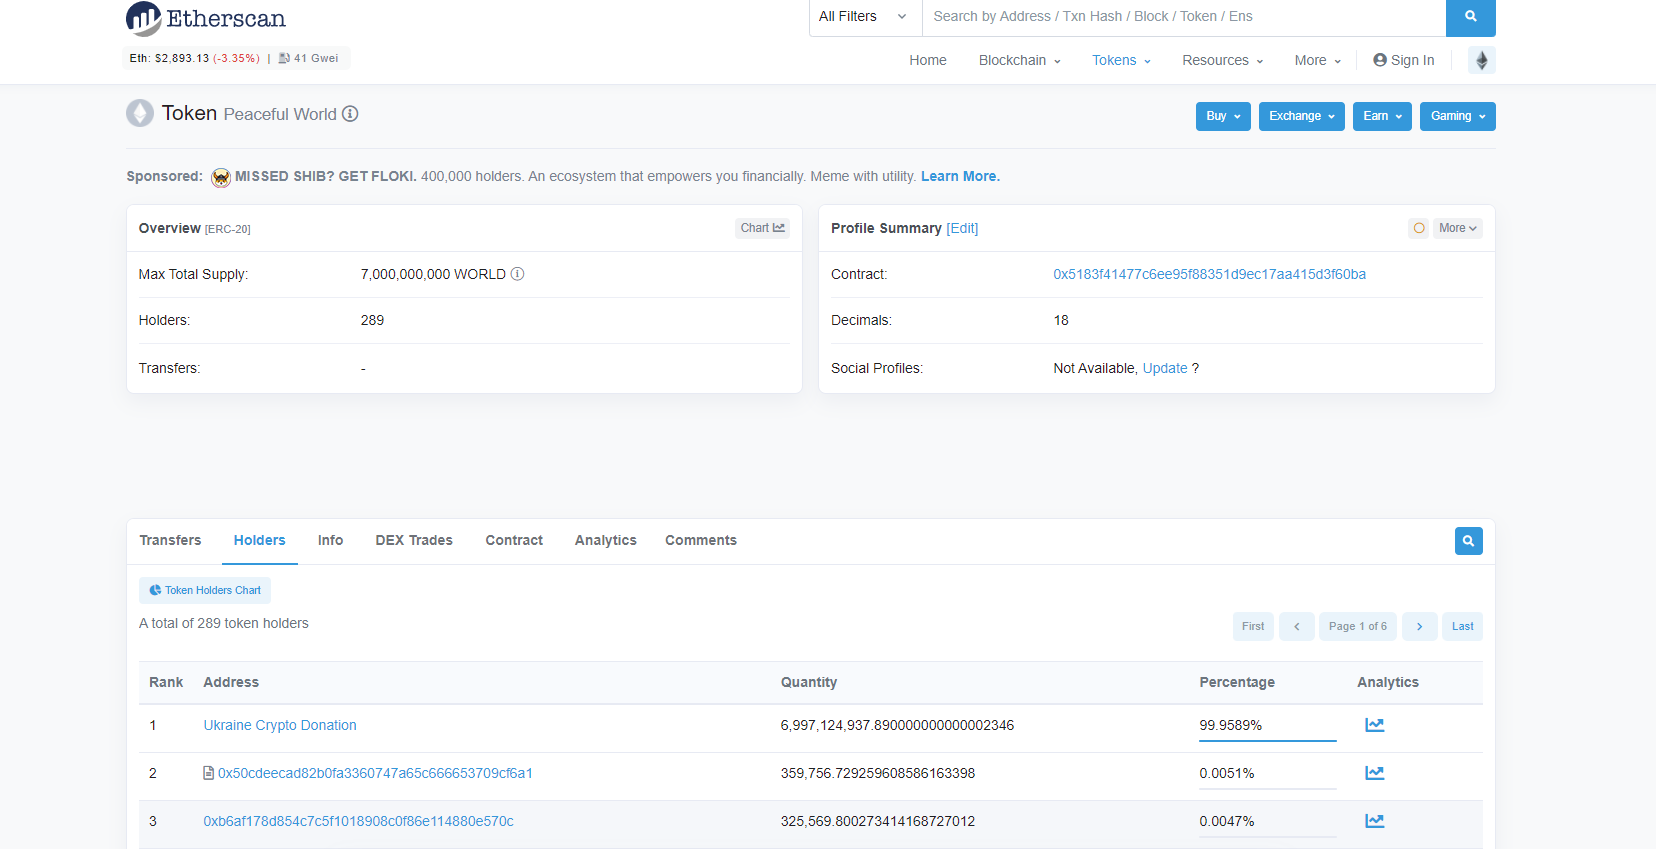Screen dimensions: 1656x849
Task: Expand the More menu in navigation
Action: pos(1317,60)
